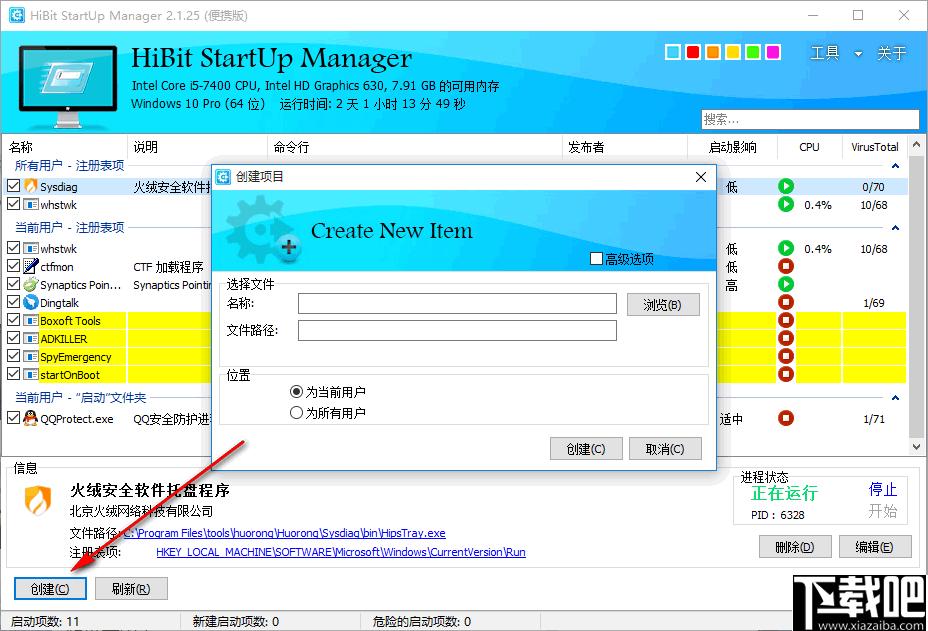928x631 pixels.
Task: Choose the cyan theme color swatch
Action: click(672, 53)
